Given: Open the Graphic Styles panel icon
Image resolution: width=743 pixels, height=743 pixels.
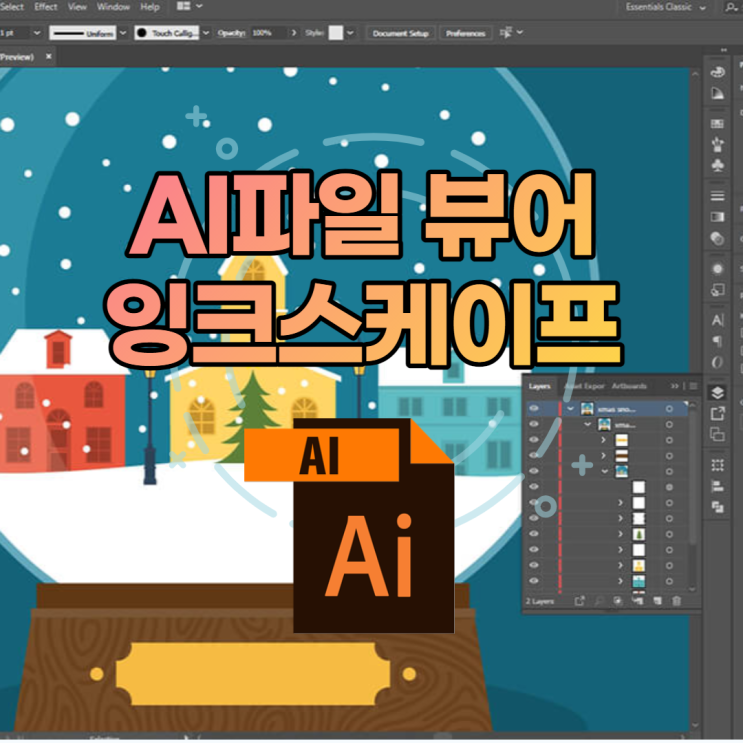Looking at the screenshot, I should pyautogui.click(x=717, y=290).
